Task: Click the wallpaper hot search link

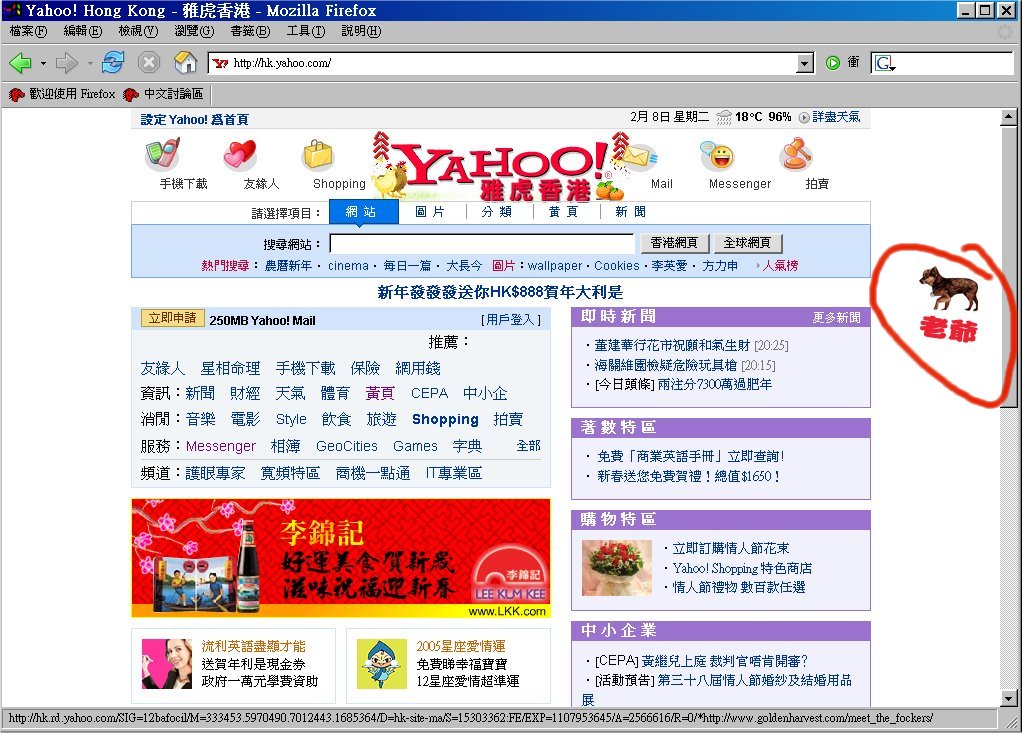Action: click(x=555, y=266)
